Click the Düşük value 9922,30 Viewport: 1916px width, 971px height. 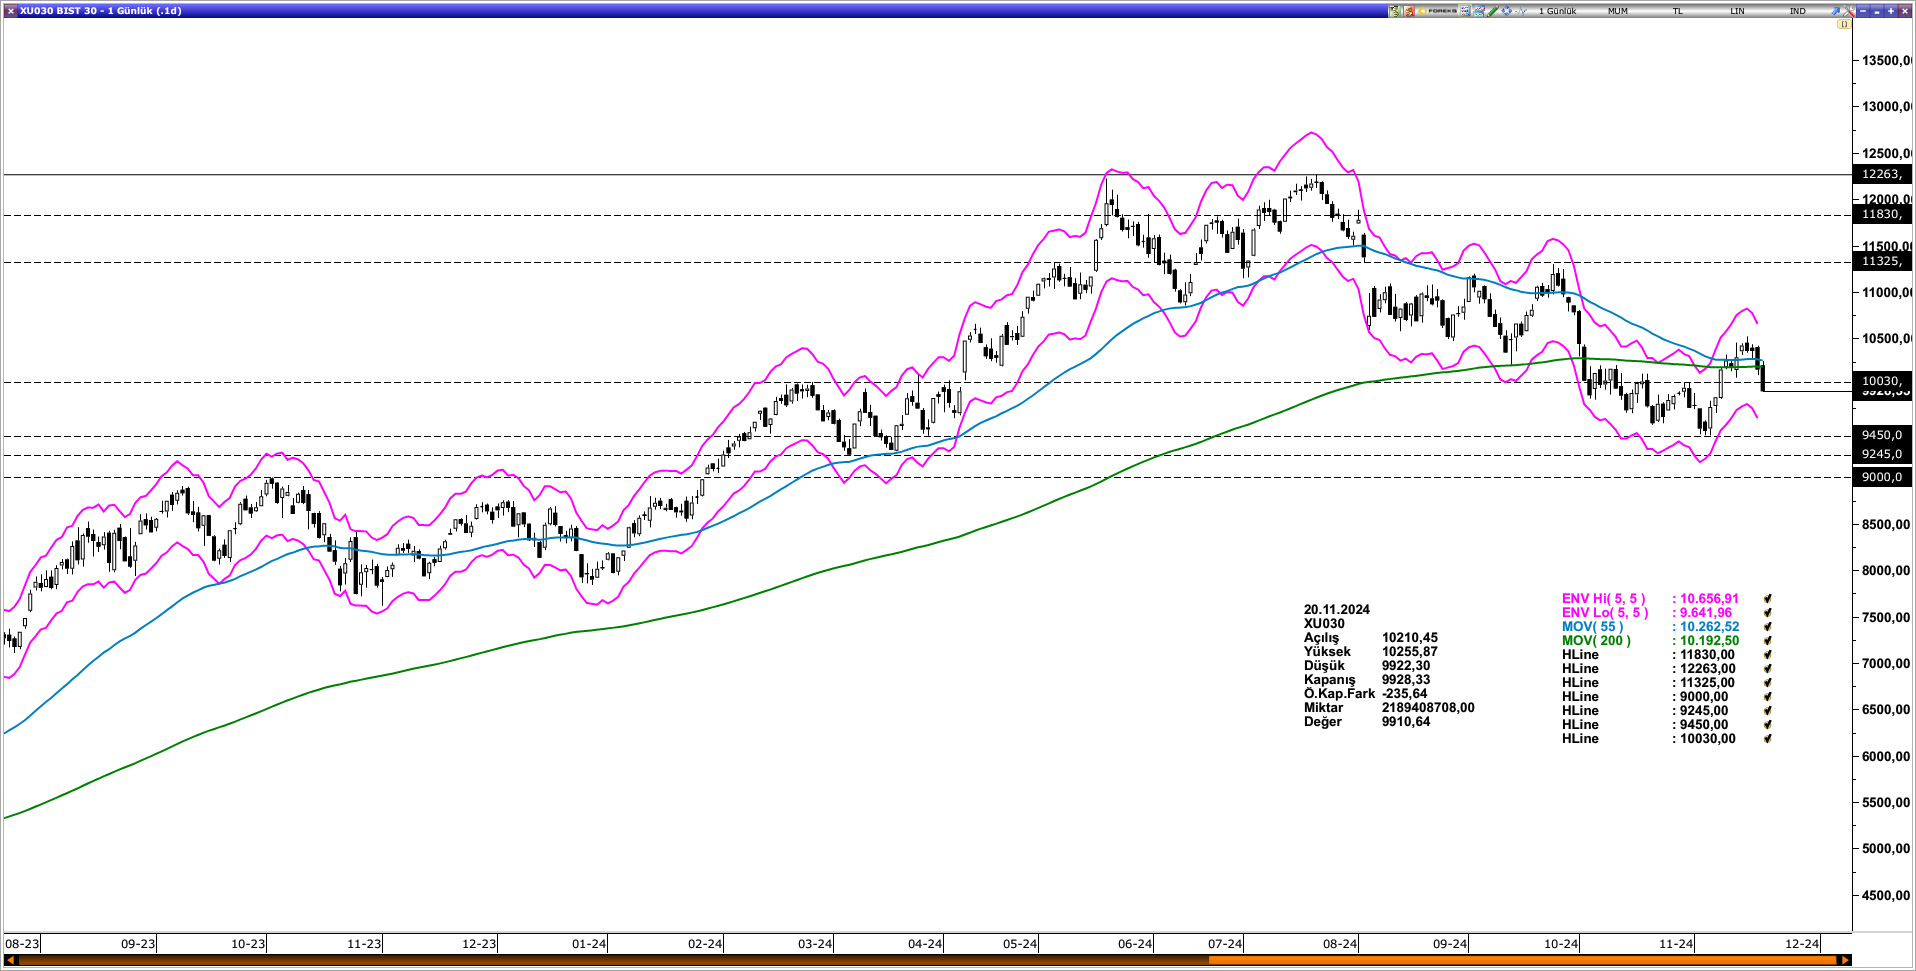[x=1405, y=665]
